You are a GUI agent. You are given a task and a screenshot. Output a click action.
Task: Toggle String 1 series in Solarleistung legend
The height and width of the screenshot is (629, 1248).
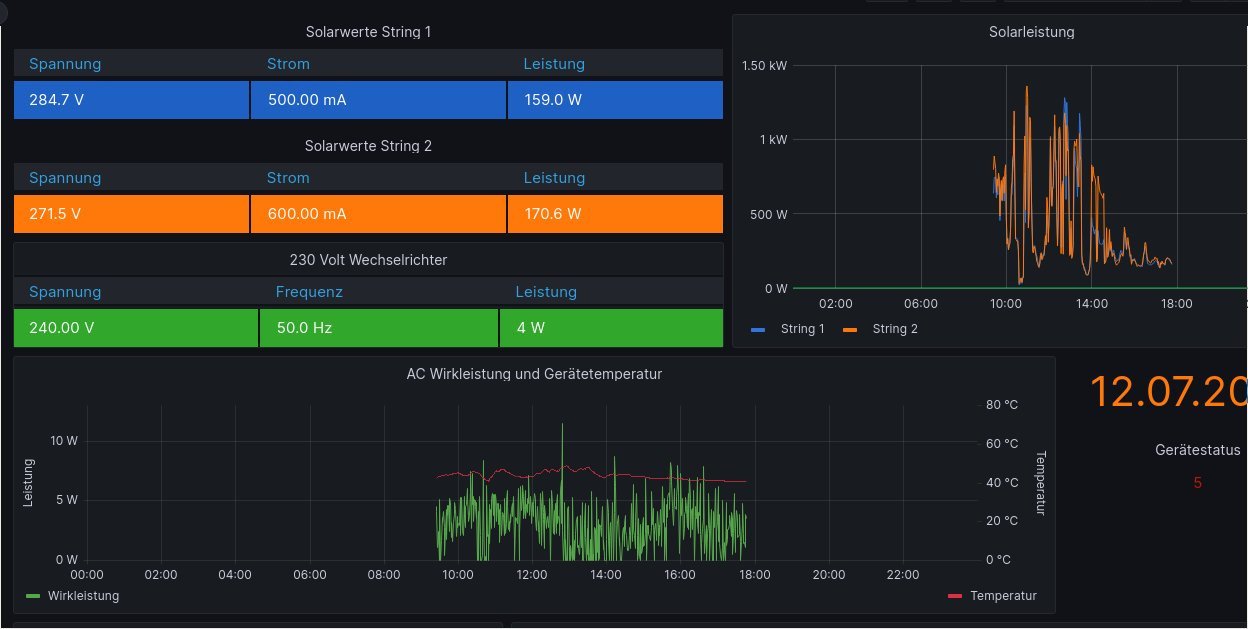click(x=801, y=329)
